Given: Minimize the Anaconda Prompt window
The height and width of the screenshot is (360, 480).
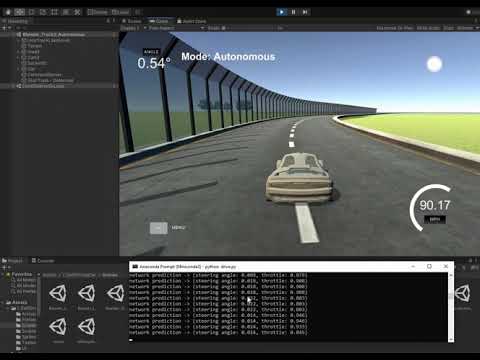Looking at the screenshot, I should tap(413, 266).
